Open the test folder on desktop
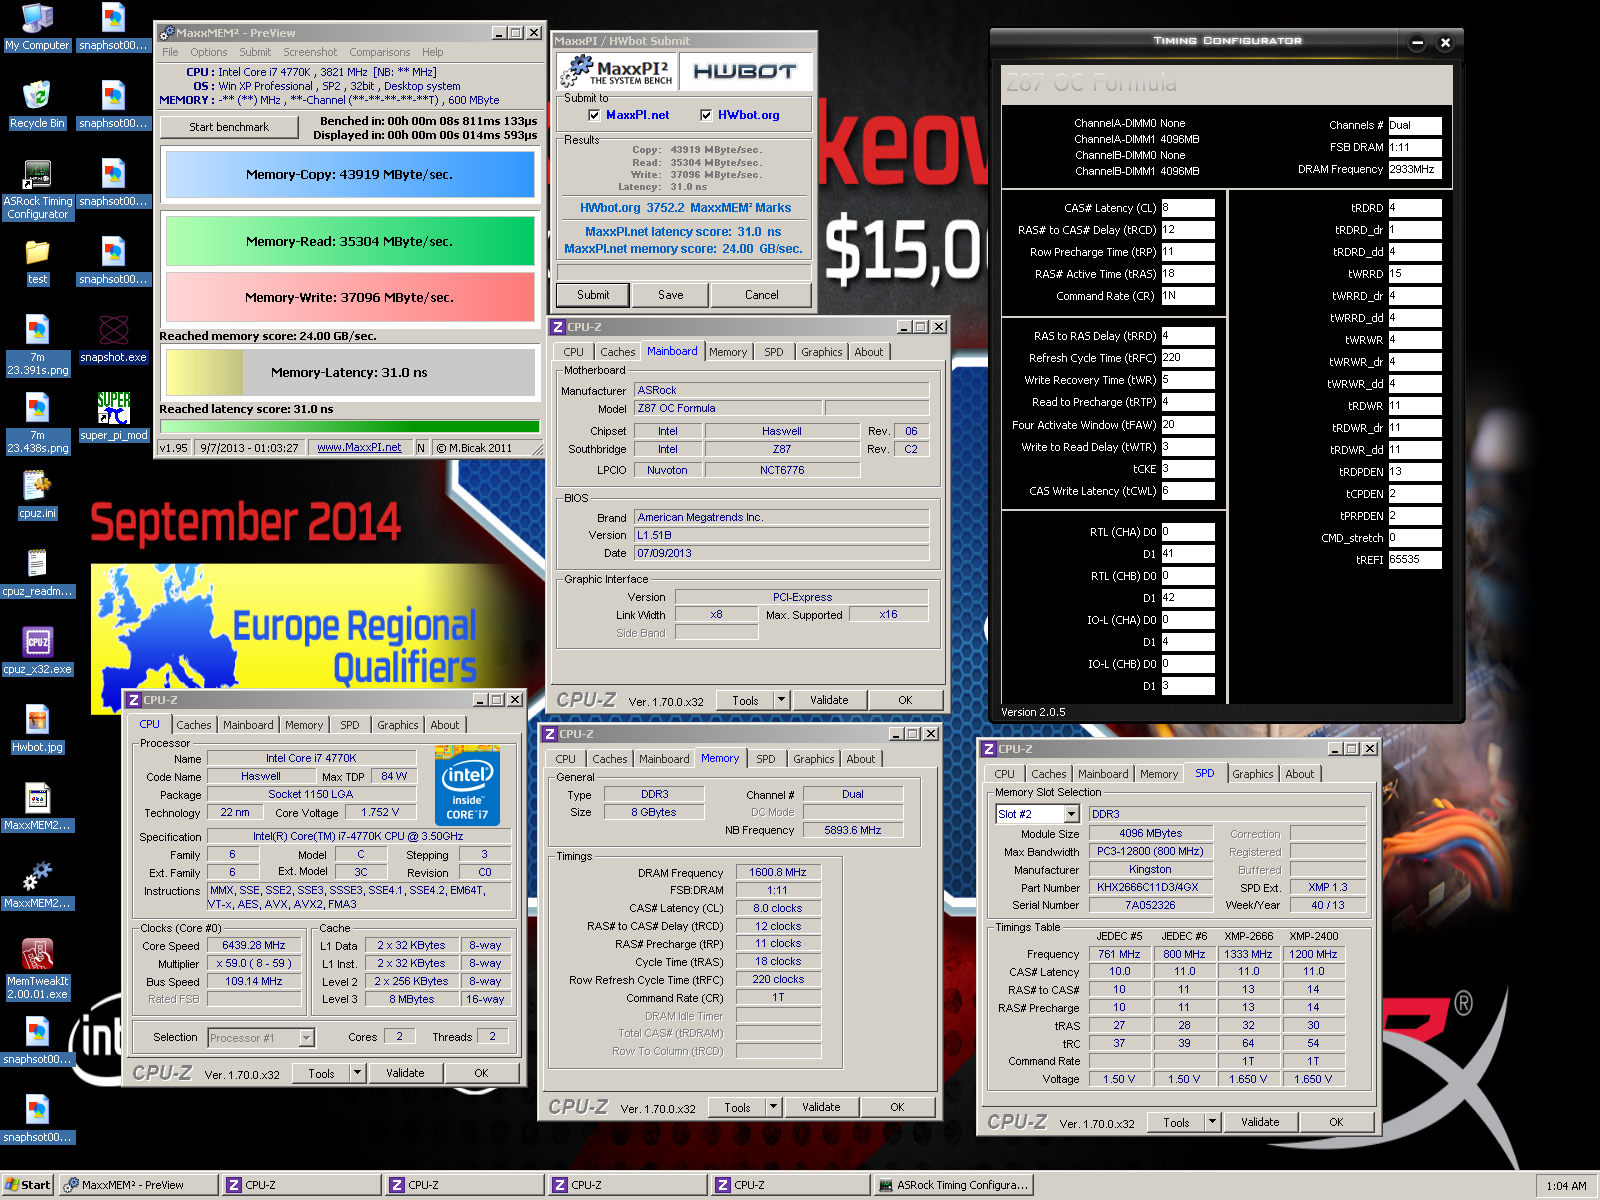1600x1200 pixels. 37,261
